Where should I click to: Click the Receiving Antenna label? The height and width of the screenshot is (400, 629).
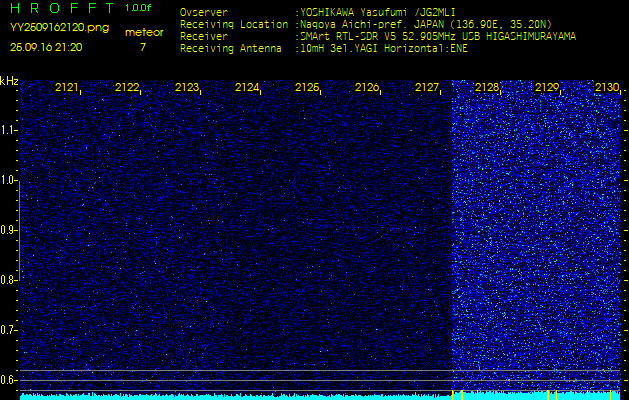click(231, 49)
